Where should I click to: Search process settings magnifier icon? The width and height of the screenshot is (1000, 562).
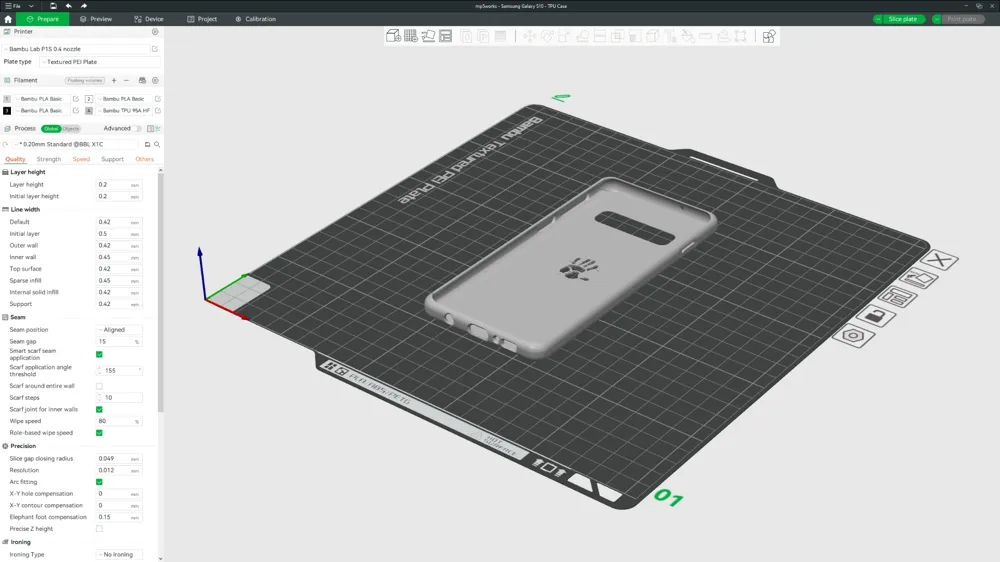pos(157,145)
